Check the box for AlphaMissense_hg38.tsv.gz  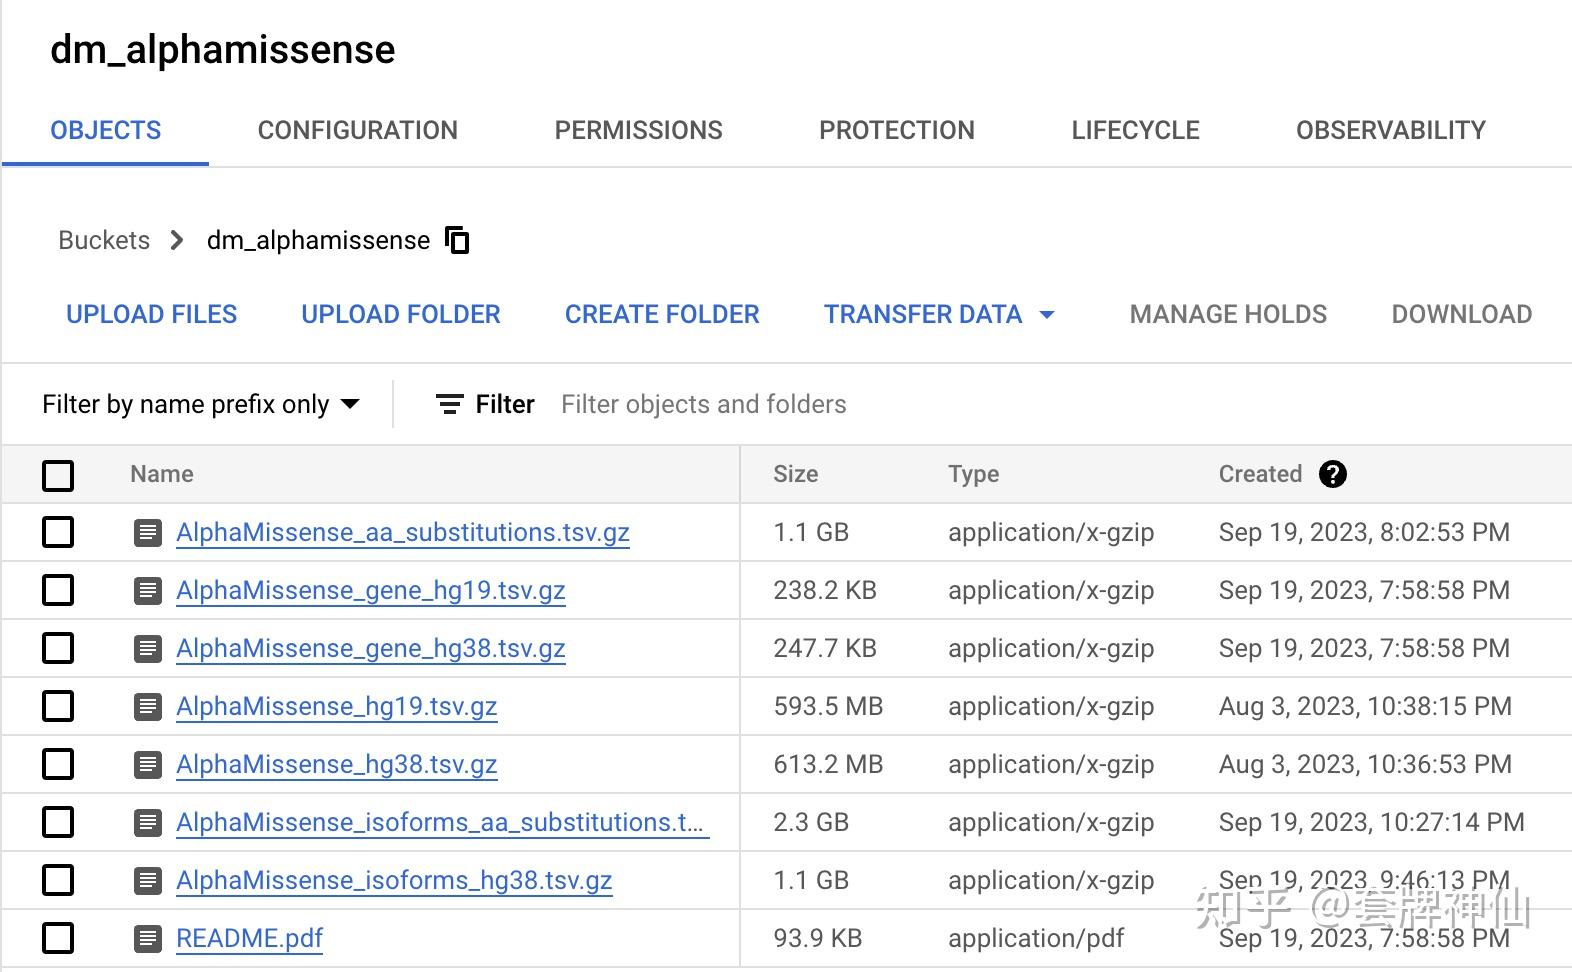point(58,764)
